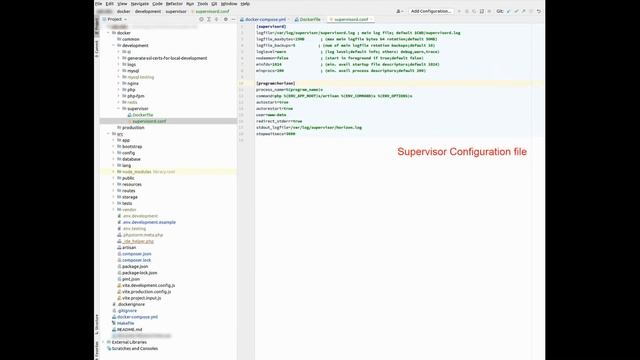640x360 pixels.
Task: Select the node_modules library root folder
Action: click(x=149, y=172)
